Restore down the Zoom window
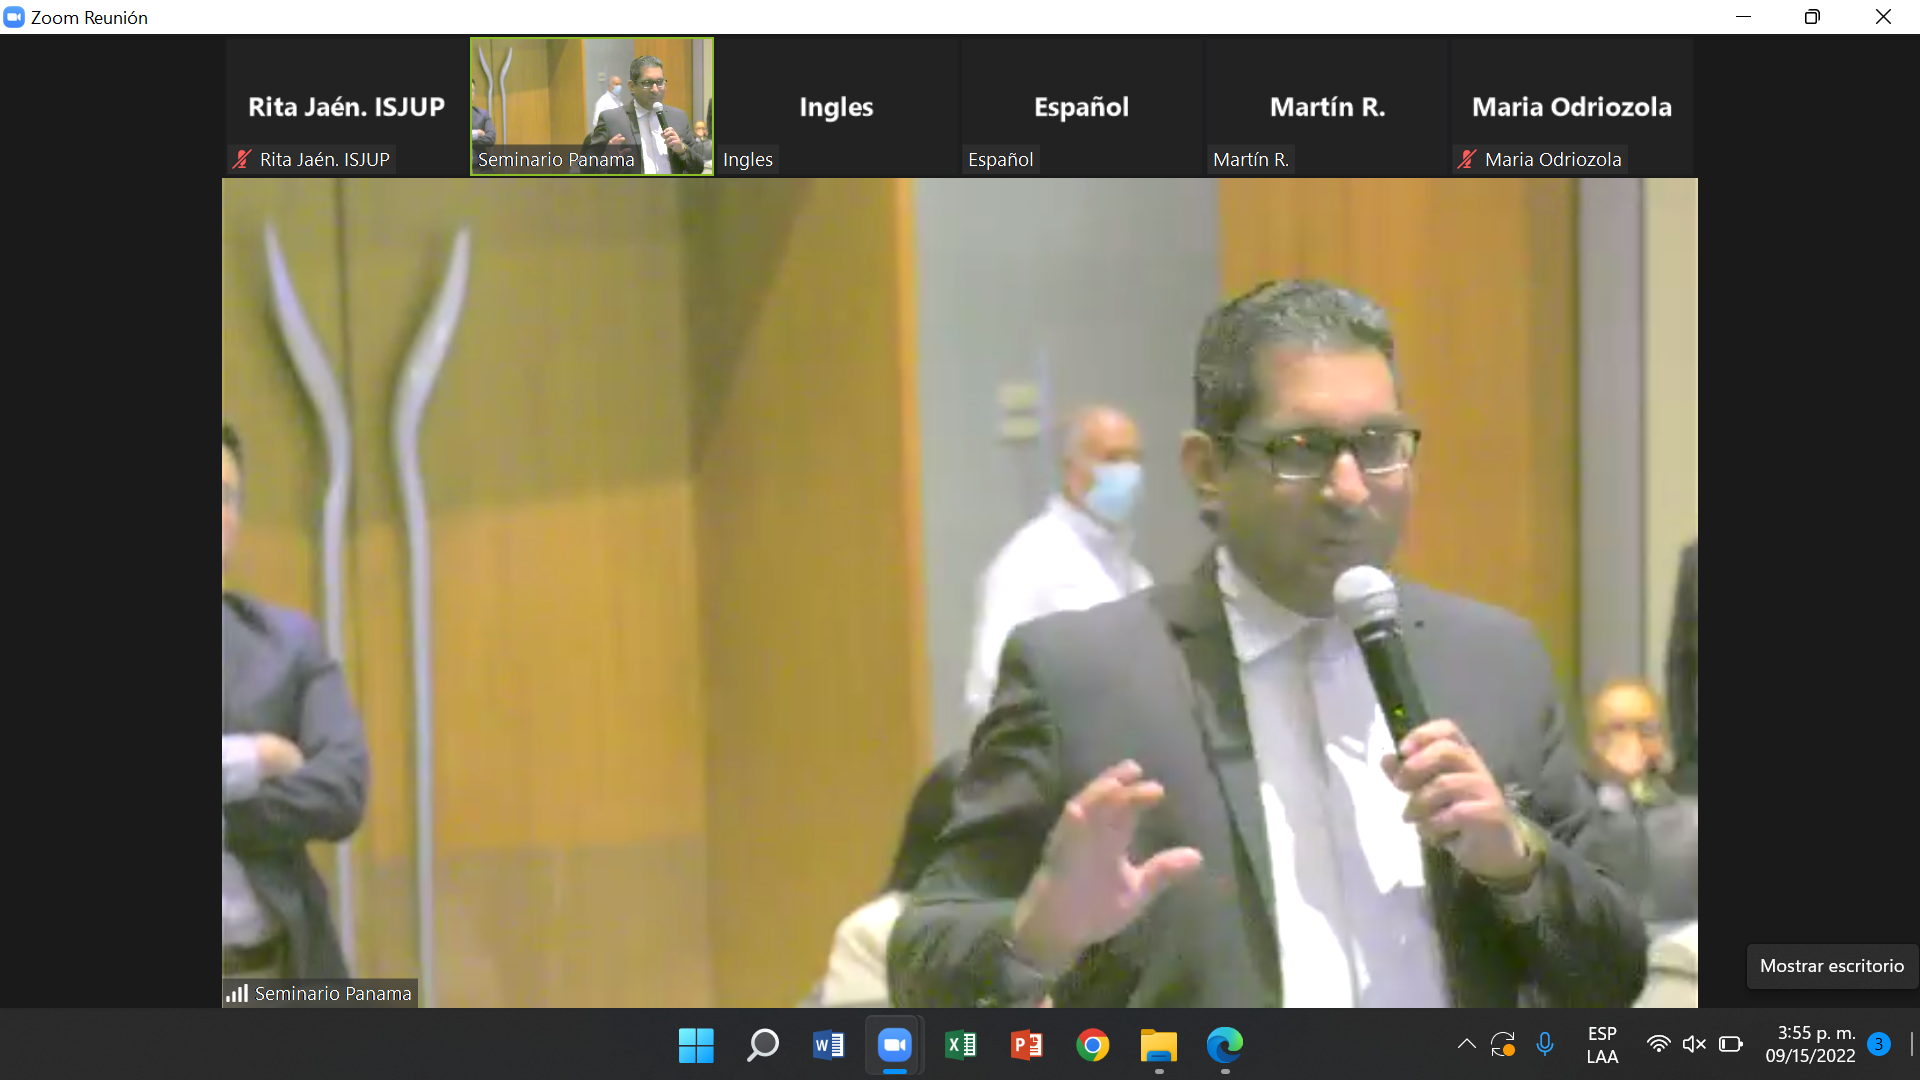The height and width of the screenshot is (1080, 1920). coord(1812,17)
